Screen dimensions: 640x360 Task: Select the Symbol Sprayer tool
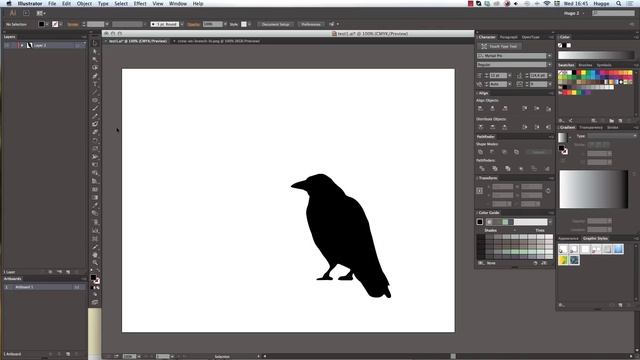click(x=95, y=222)
